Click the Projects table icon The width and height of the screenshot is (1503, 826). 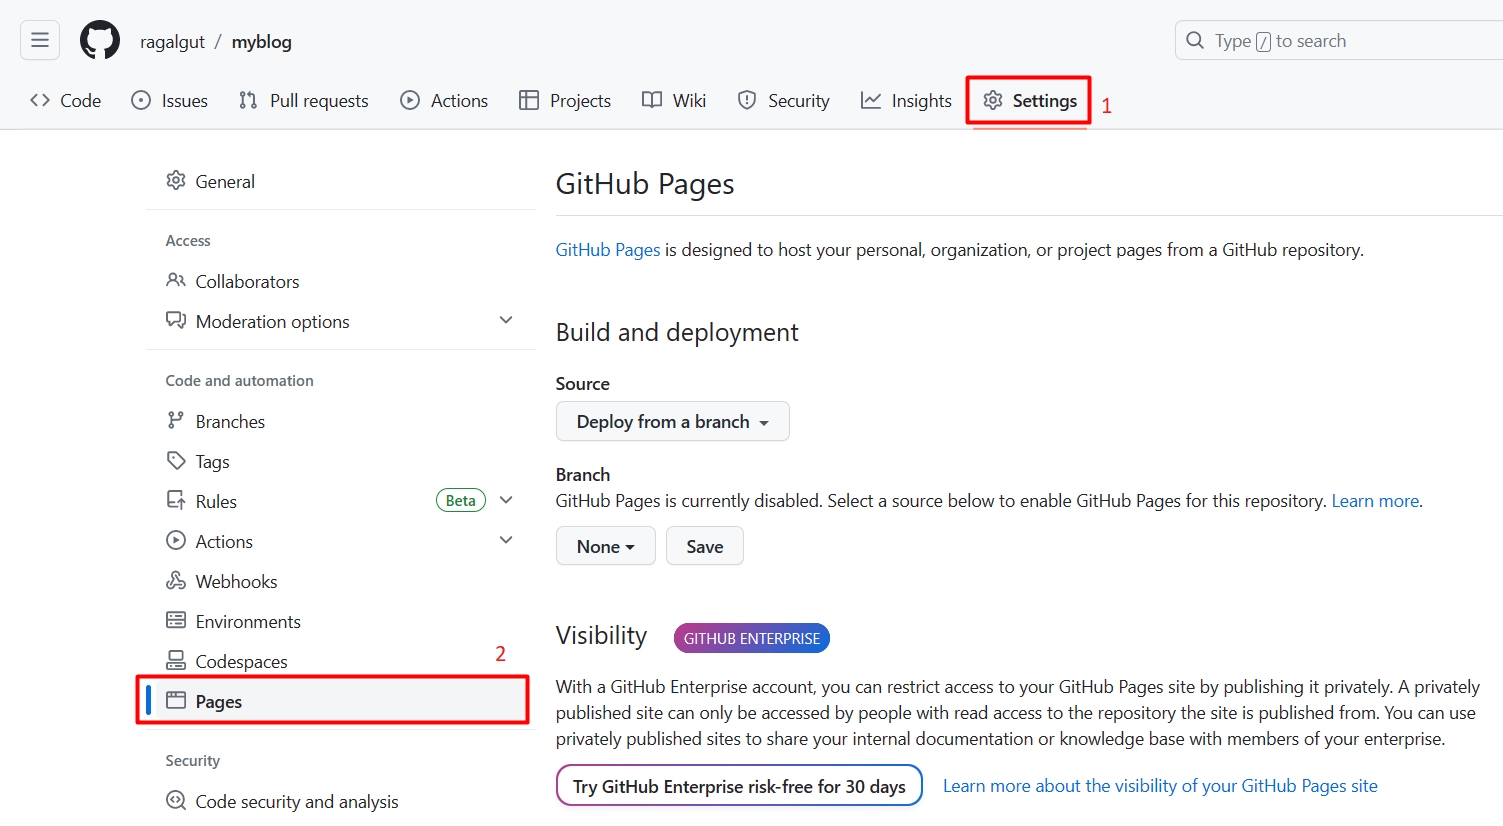click(529, 100)
